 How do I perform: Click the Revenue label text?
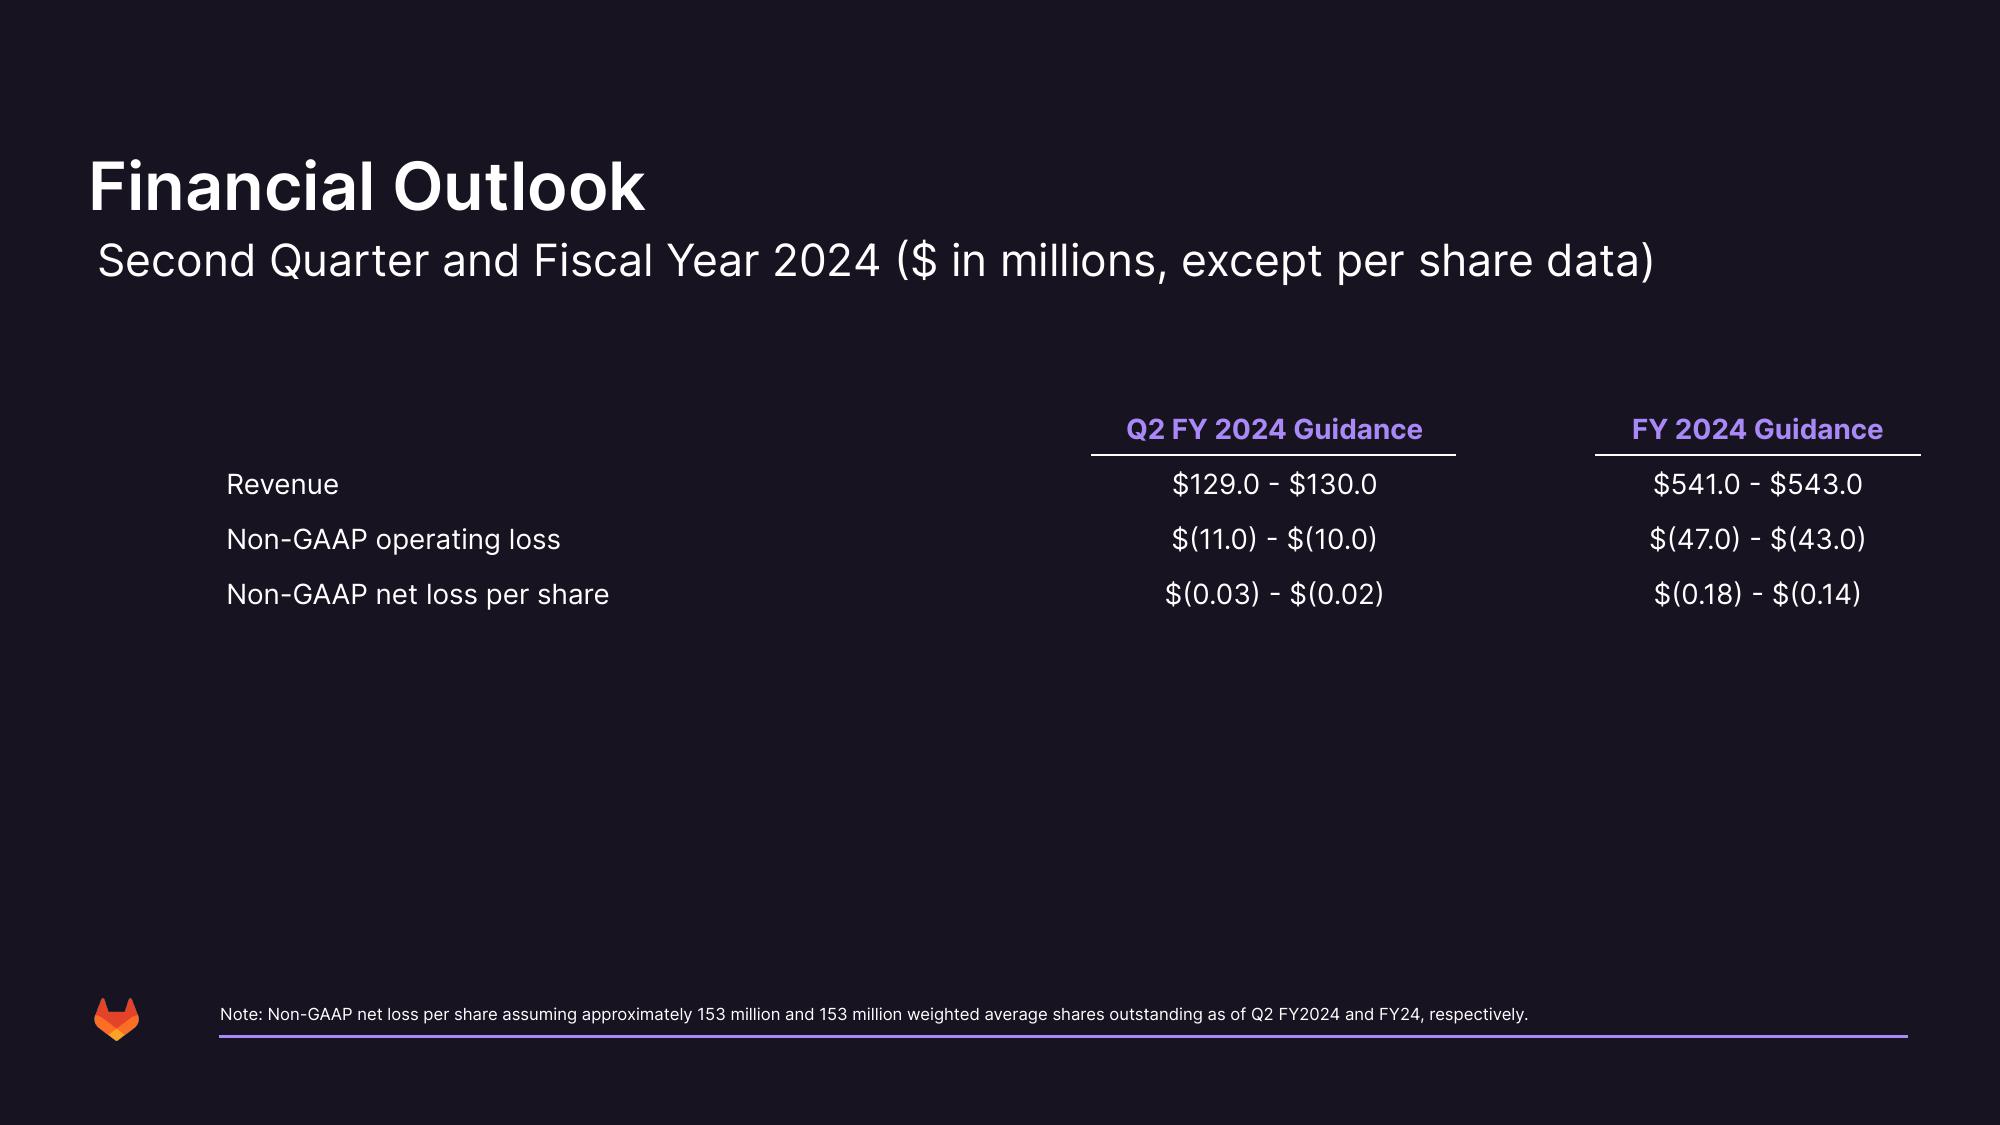pyautogui.click(x=283, y=484)
